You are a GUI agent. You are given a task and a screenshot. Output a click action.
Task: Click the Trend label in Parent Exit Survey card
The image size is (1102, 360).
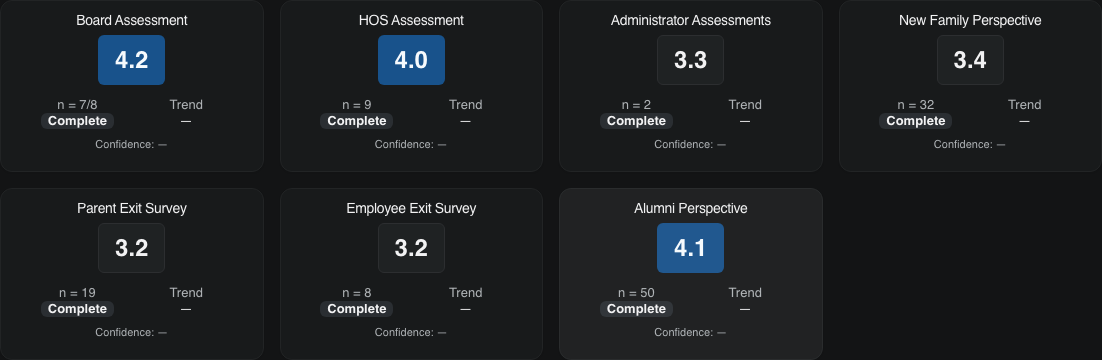click(x=186, y=292)
